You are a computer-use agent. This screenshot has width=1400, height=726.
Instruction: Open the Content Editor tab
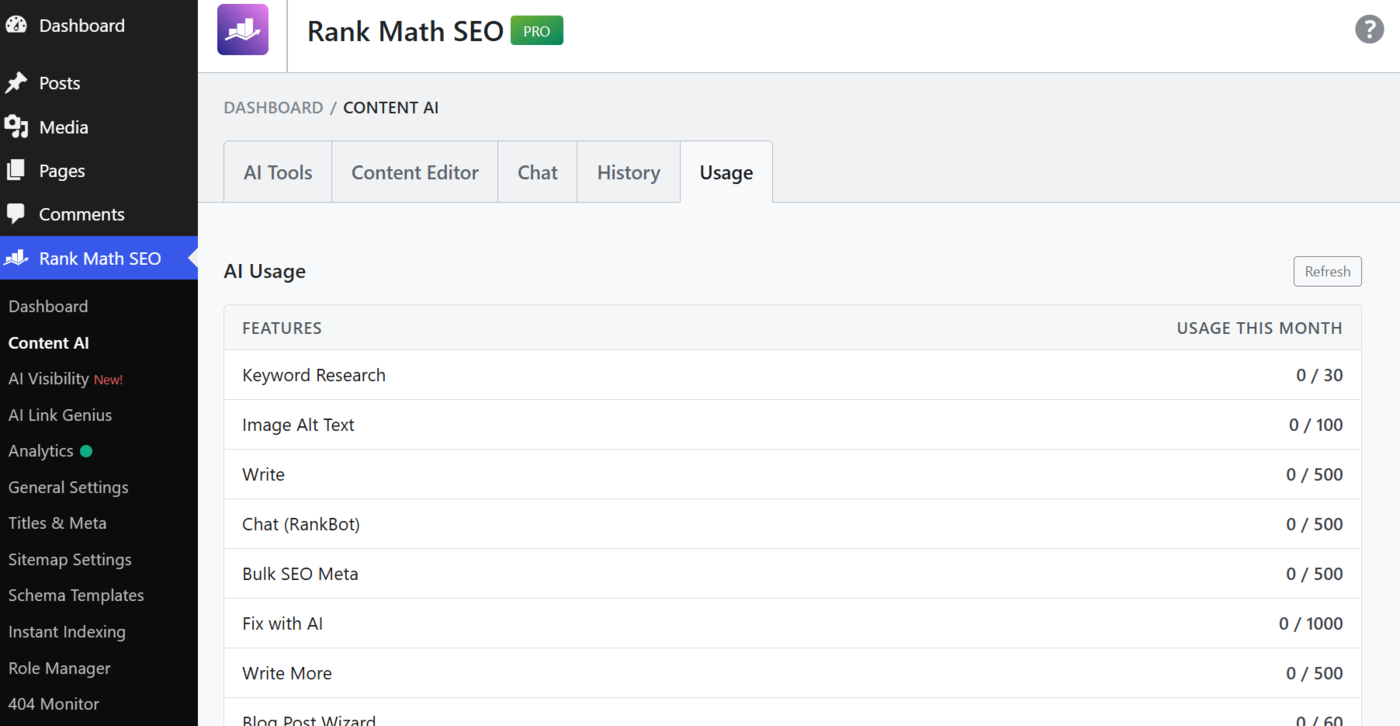(x=415, y=172)
